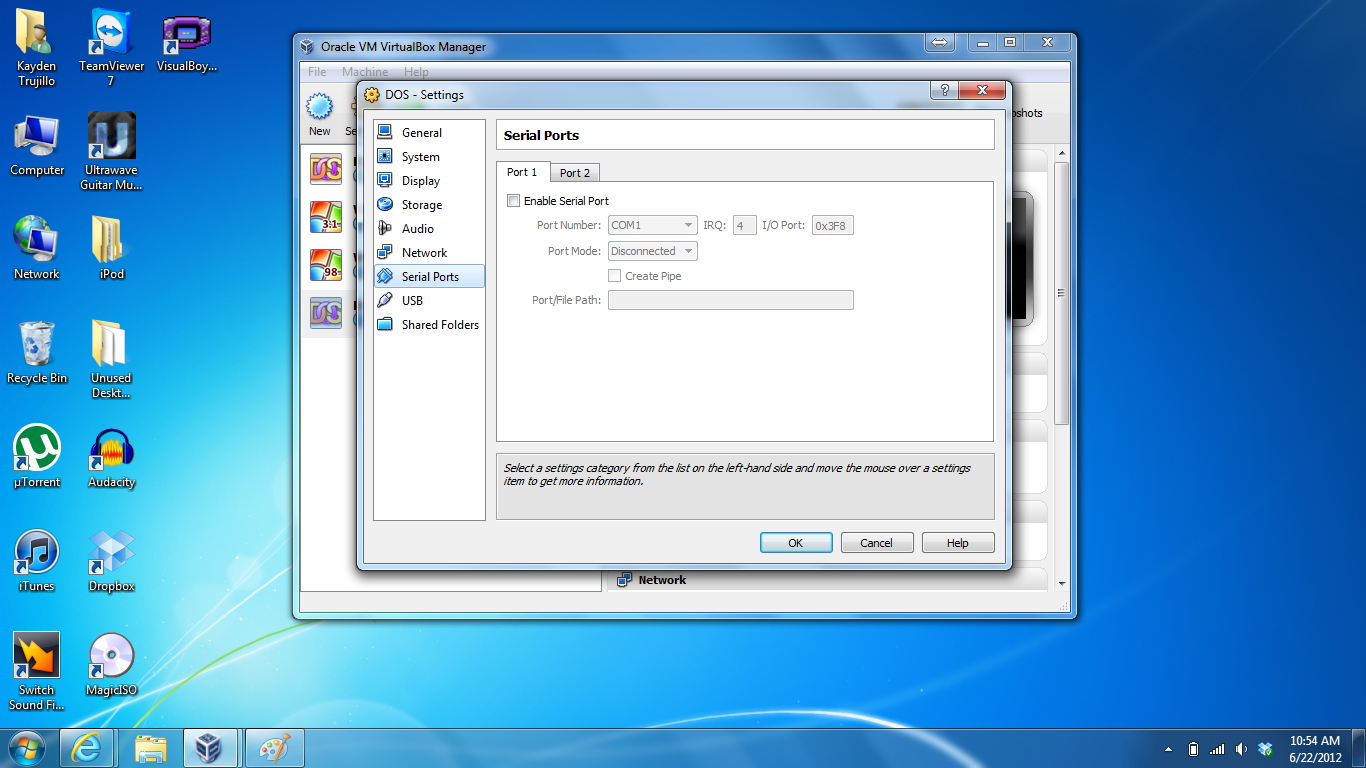Screen dimensions: 1366x768
Task: Open Storage disk icon in sidebar
Action: click(x=384, y=204)
